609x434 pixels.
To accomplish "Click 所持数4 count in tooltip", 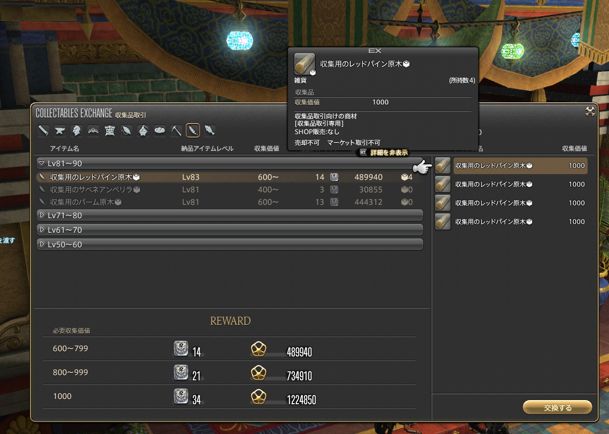I will point(462,80).
